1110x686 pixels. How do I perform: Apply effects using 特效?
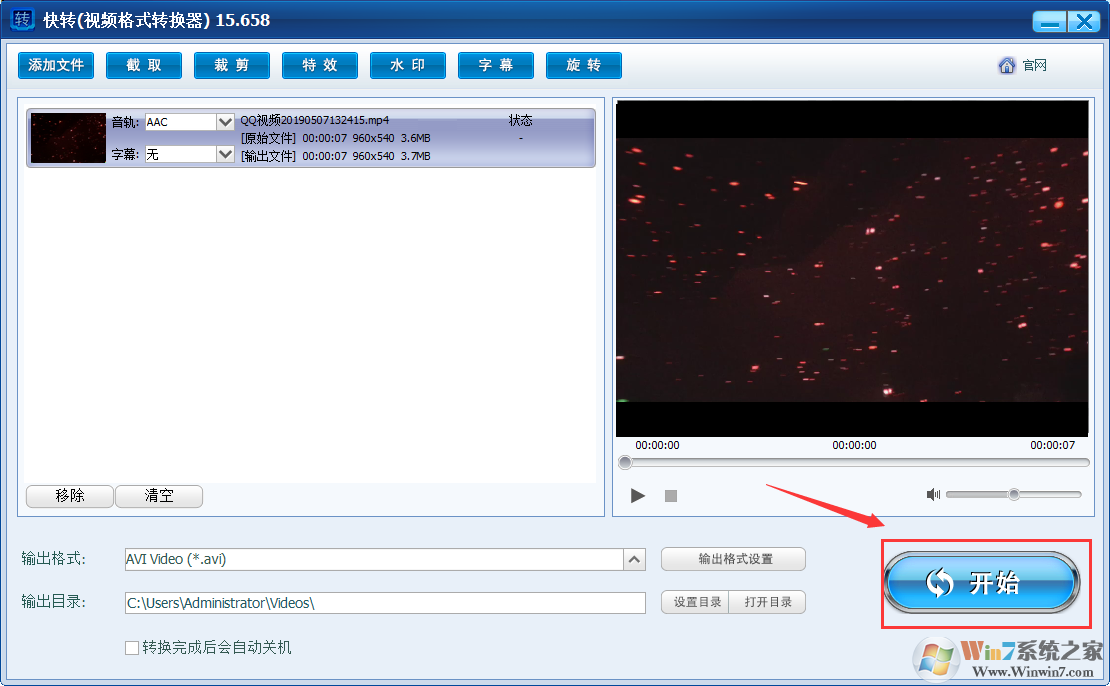[x=319, y=65]
